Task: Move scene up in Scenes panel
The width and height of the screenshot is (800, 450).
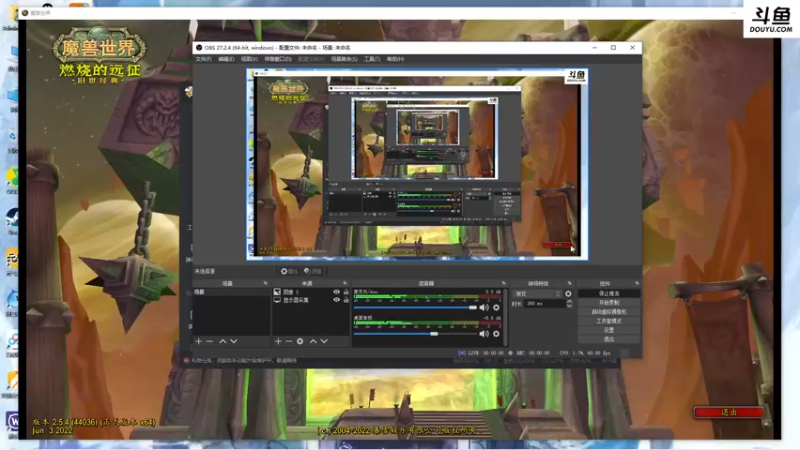Action: click(x=222, y=341)
